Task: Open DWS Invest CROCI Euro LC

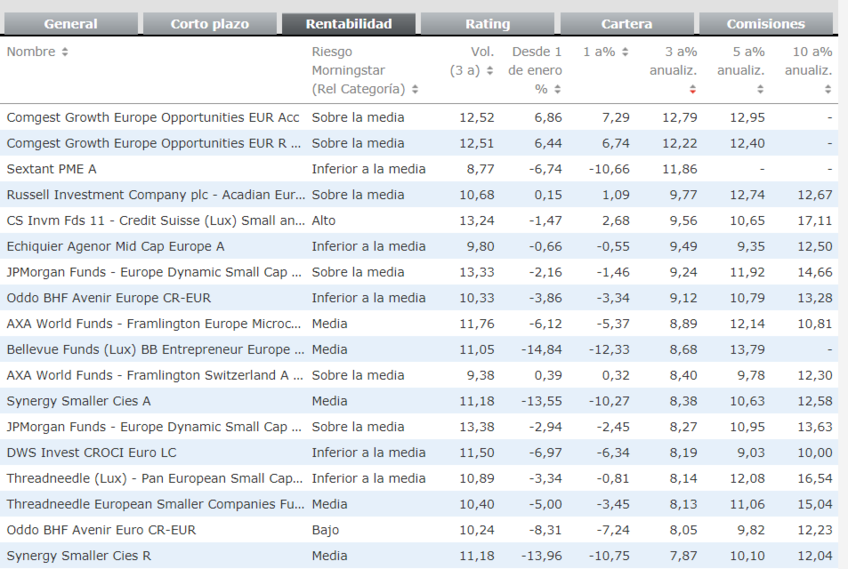Action: point(91,453)
